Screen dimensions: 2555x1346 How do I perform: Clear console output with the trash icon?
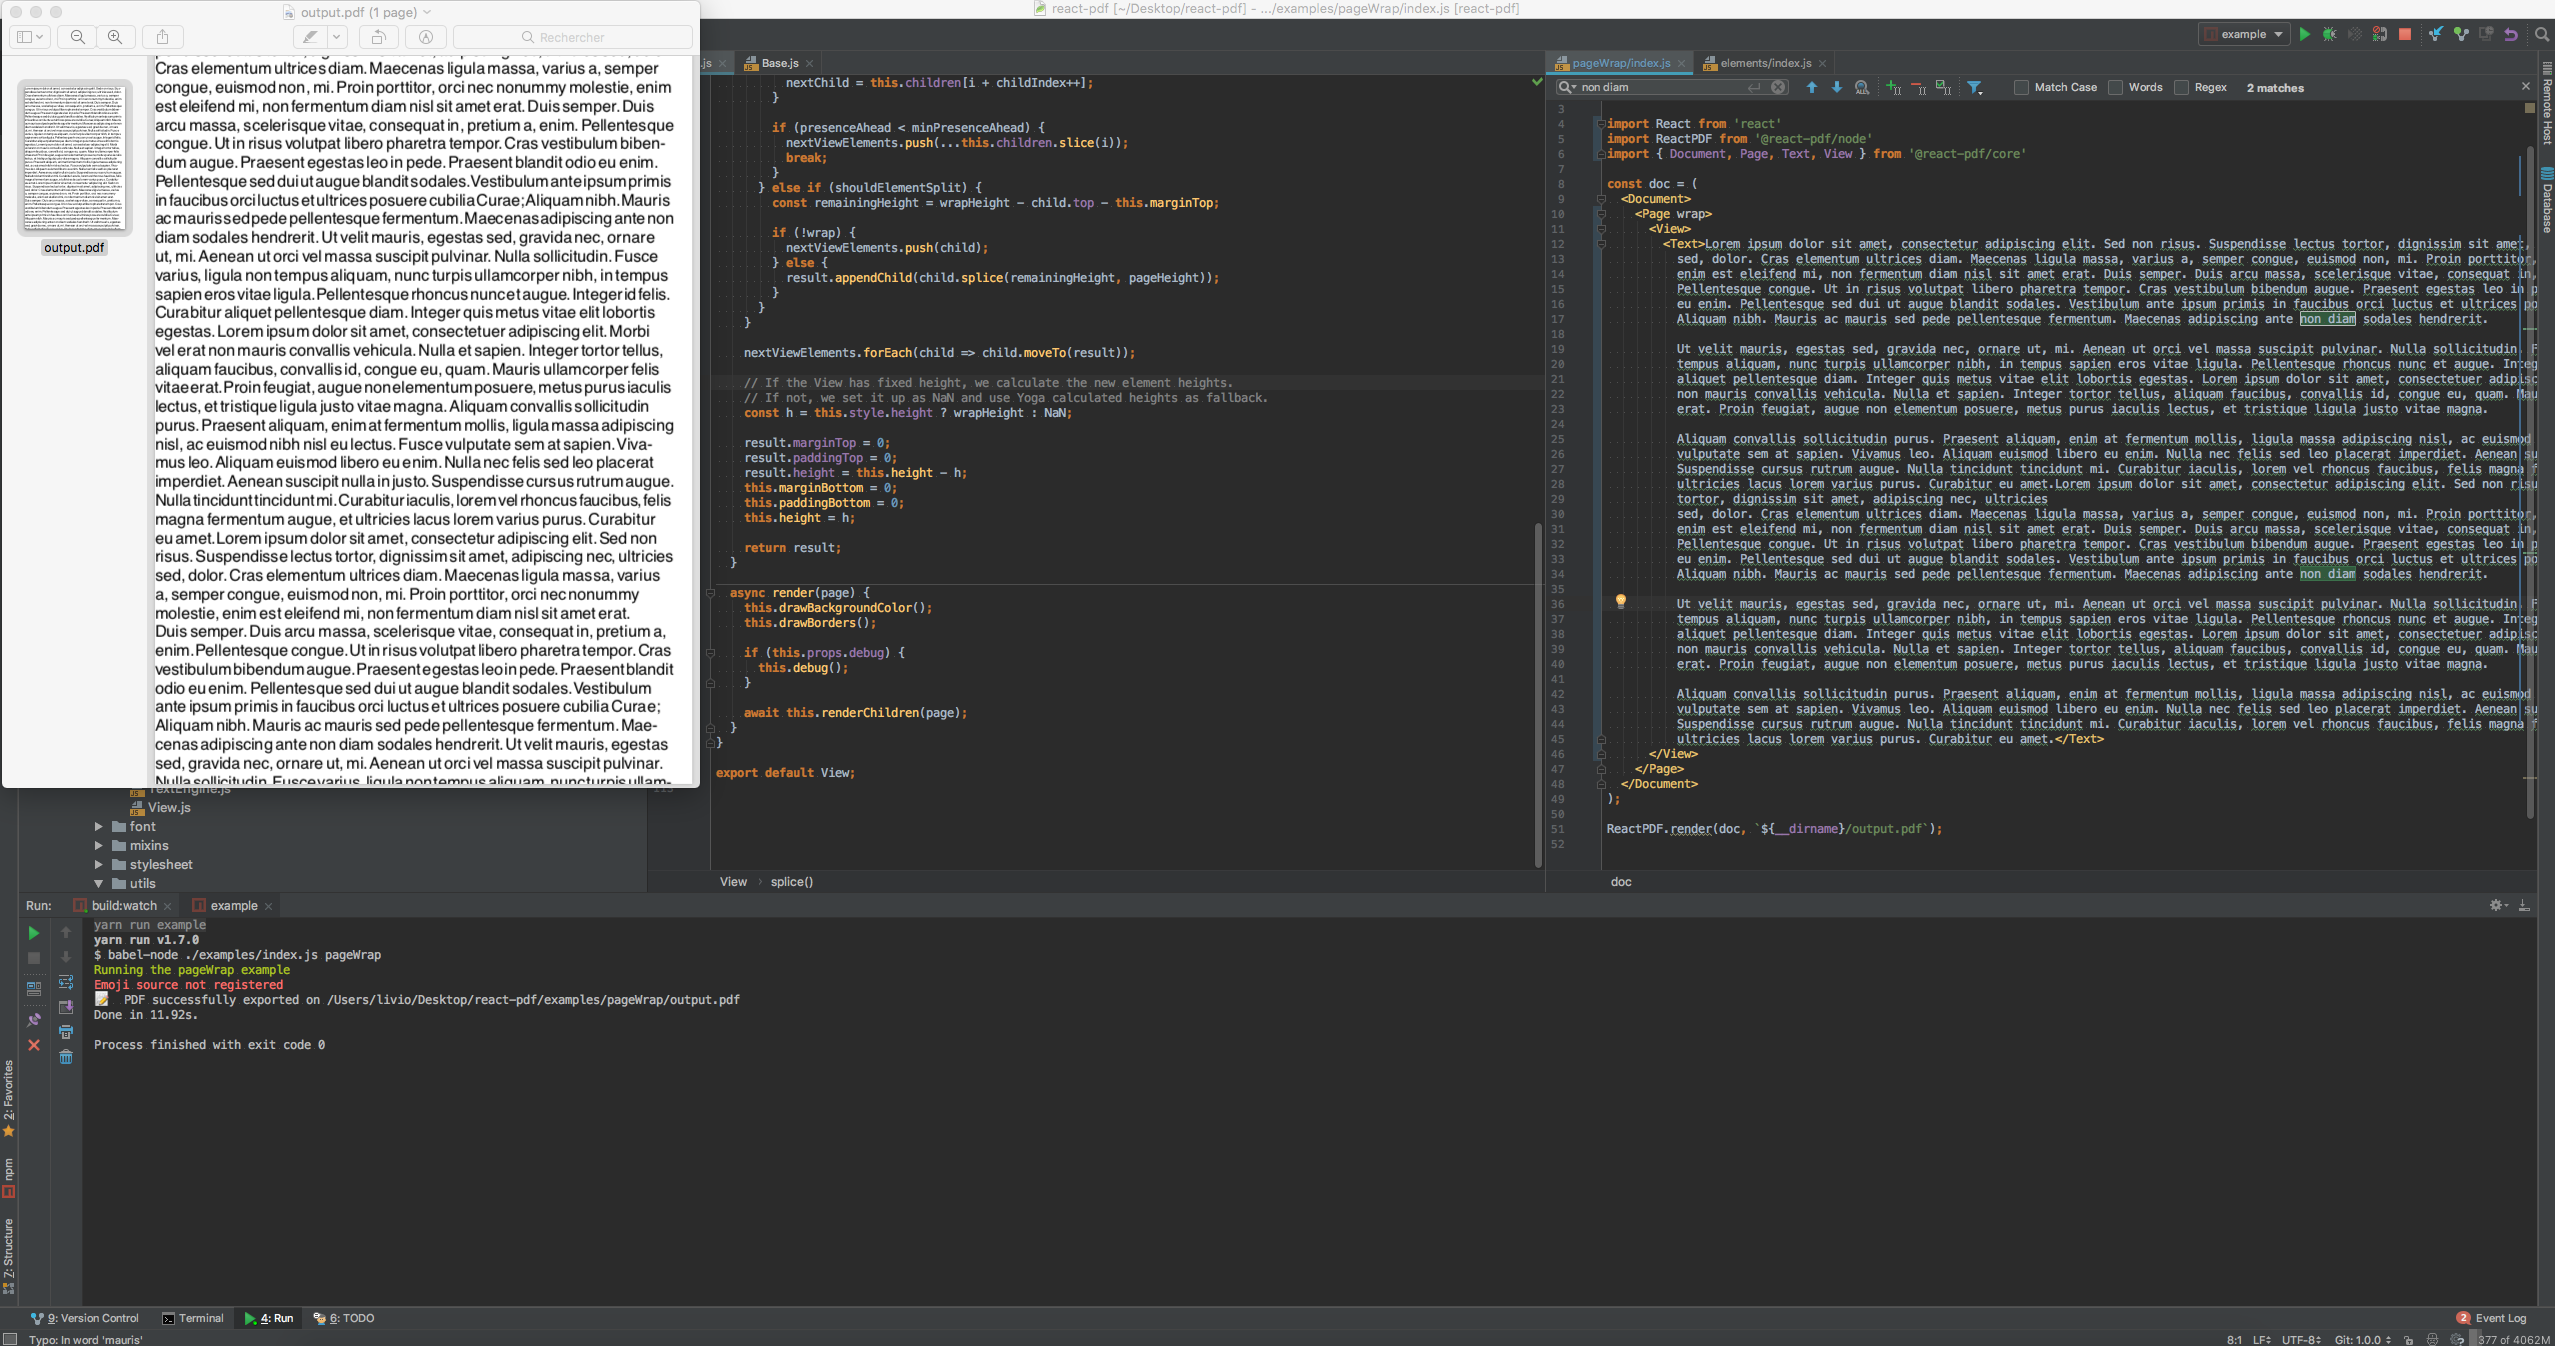pos(66,1056)
